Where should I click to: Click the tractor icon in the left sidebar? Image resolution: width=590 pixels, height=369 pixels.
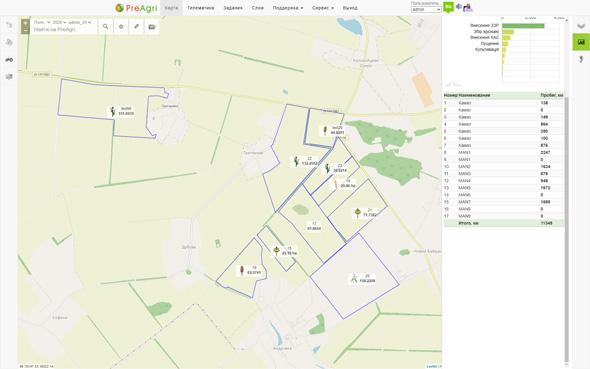point(9,60)
